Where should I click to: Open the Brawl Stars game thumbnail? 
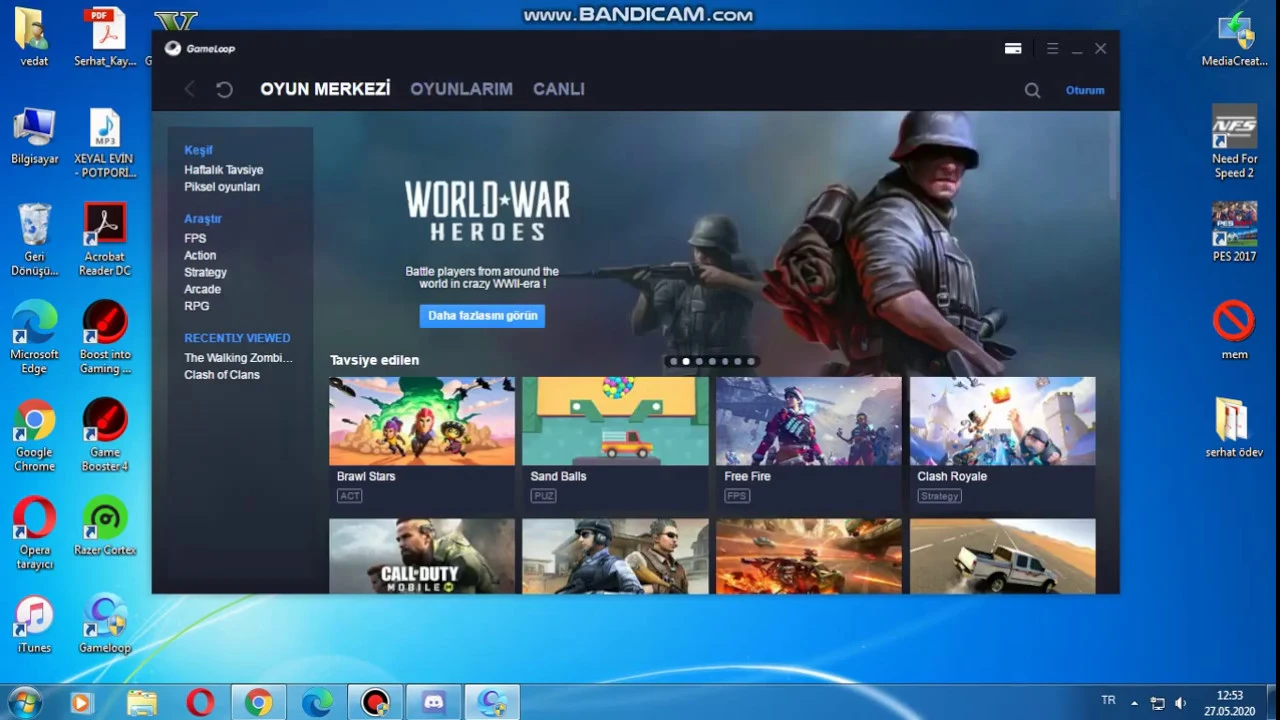click(422, 421)
